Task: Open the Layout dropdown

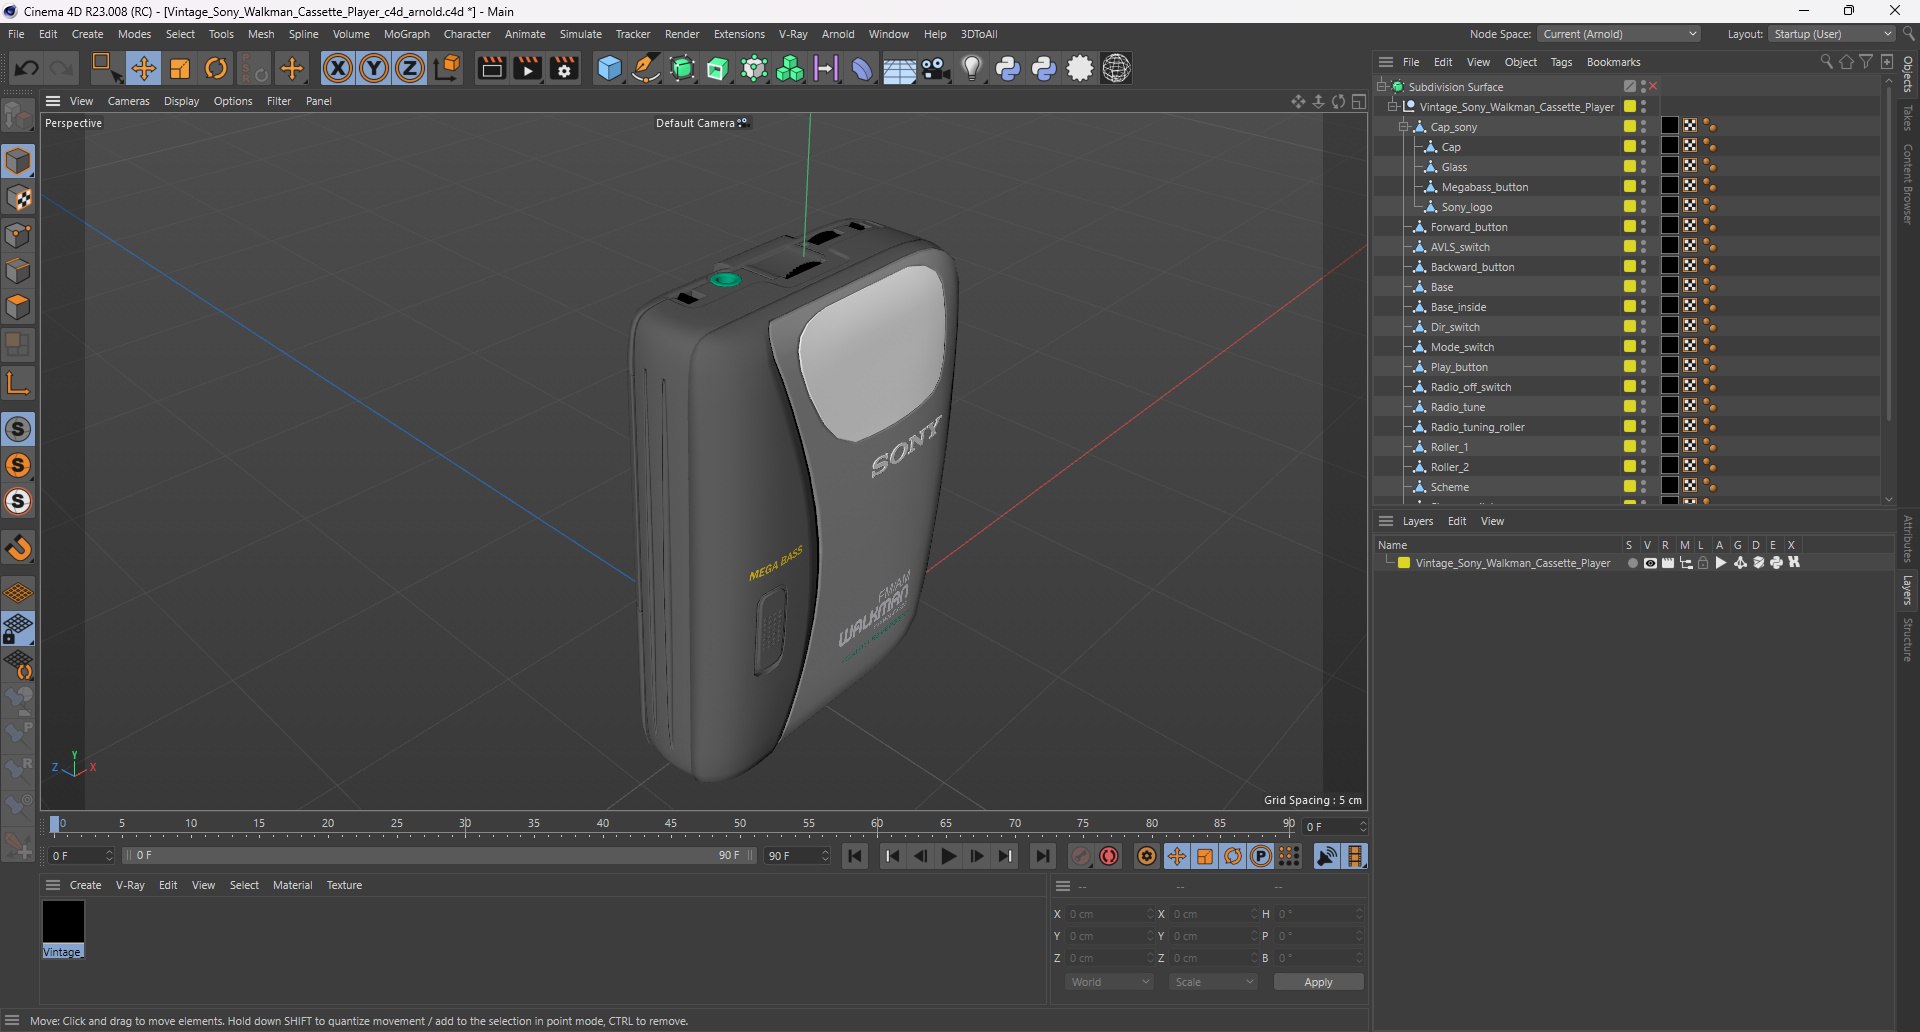Action: 1831,34
